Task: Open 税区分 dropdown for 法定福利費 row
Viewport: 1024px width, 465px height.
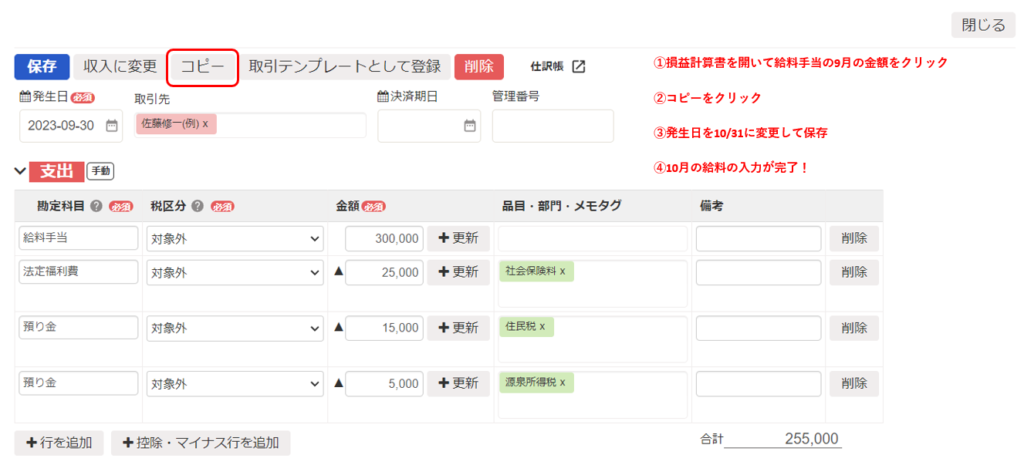Action: coord(235,272)
